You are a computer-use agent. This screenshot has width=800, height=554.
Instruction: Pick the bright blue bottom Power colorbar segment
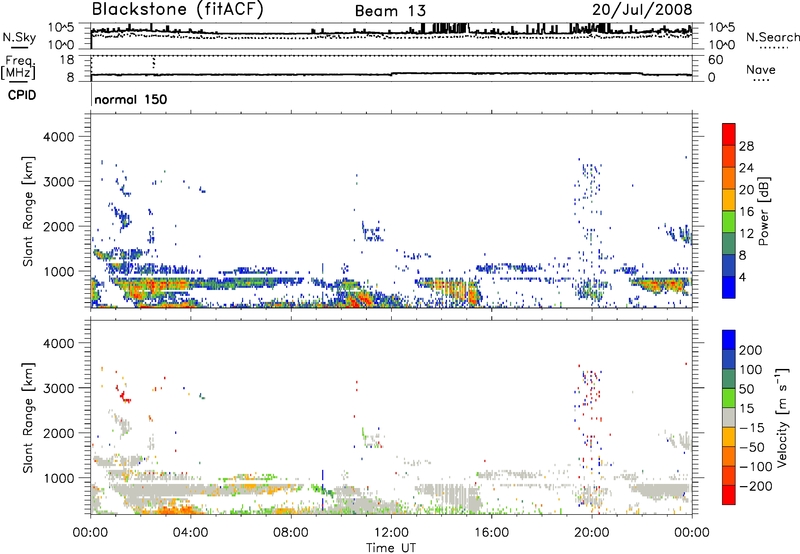[729, 287]
